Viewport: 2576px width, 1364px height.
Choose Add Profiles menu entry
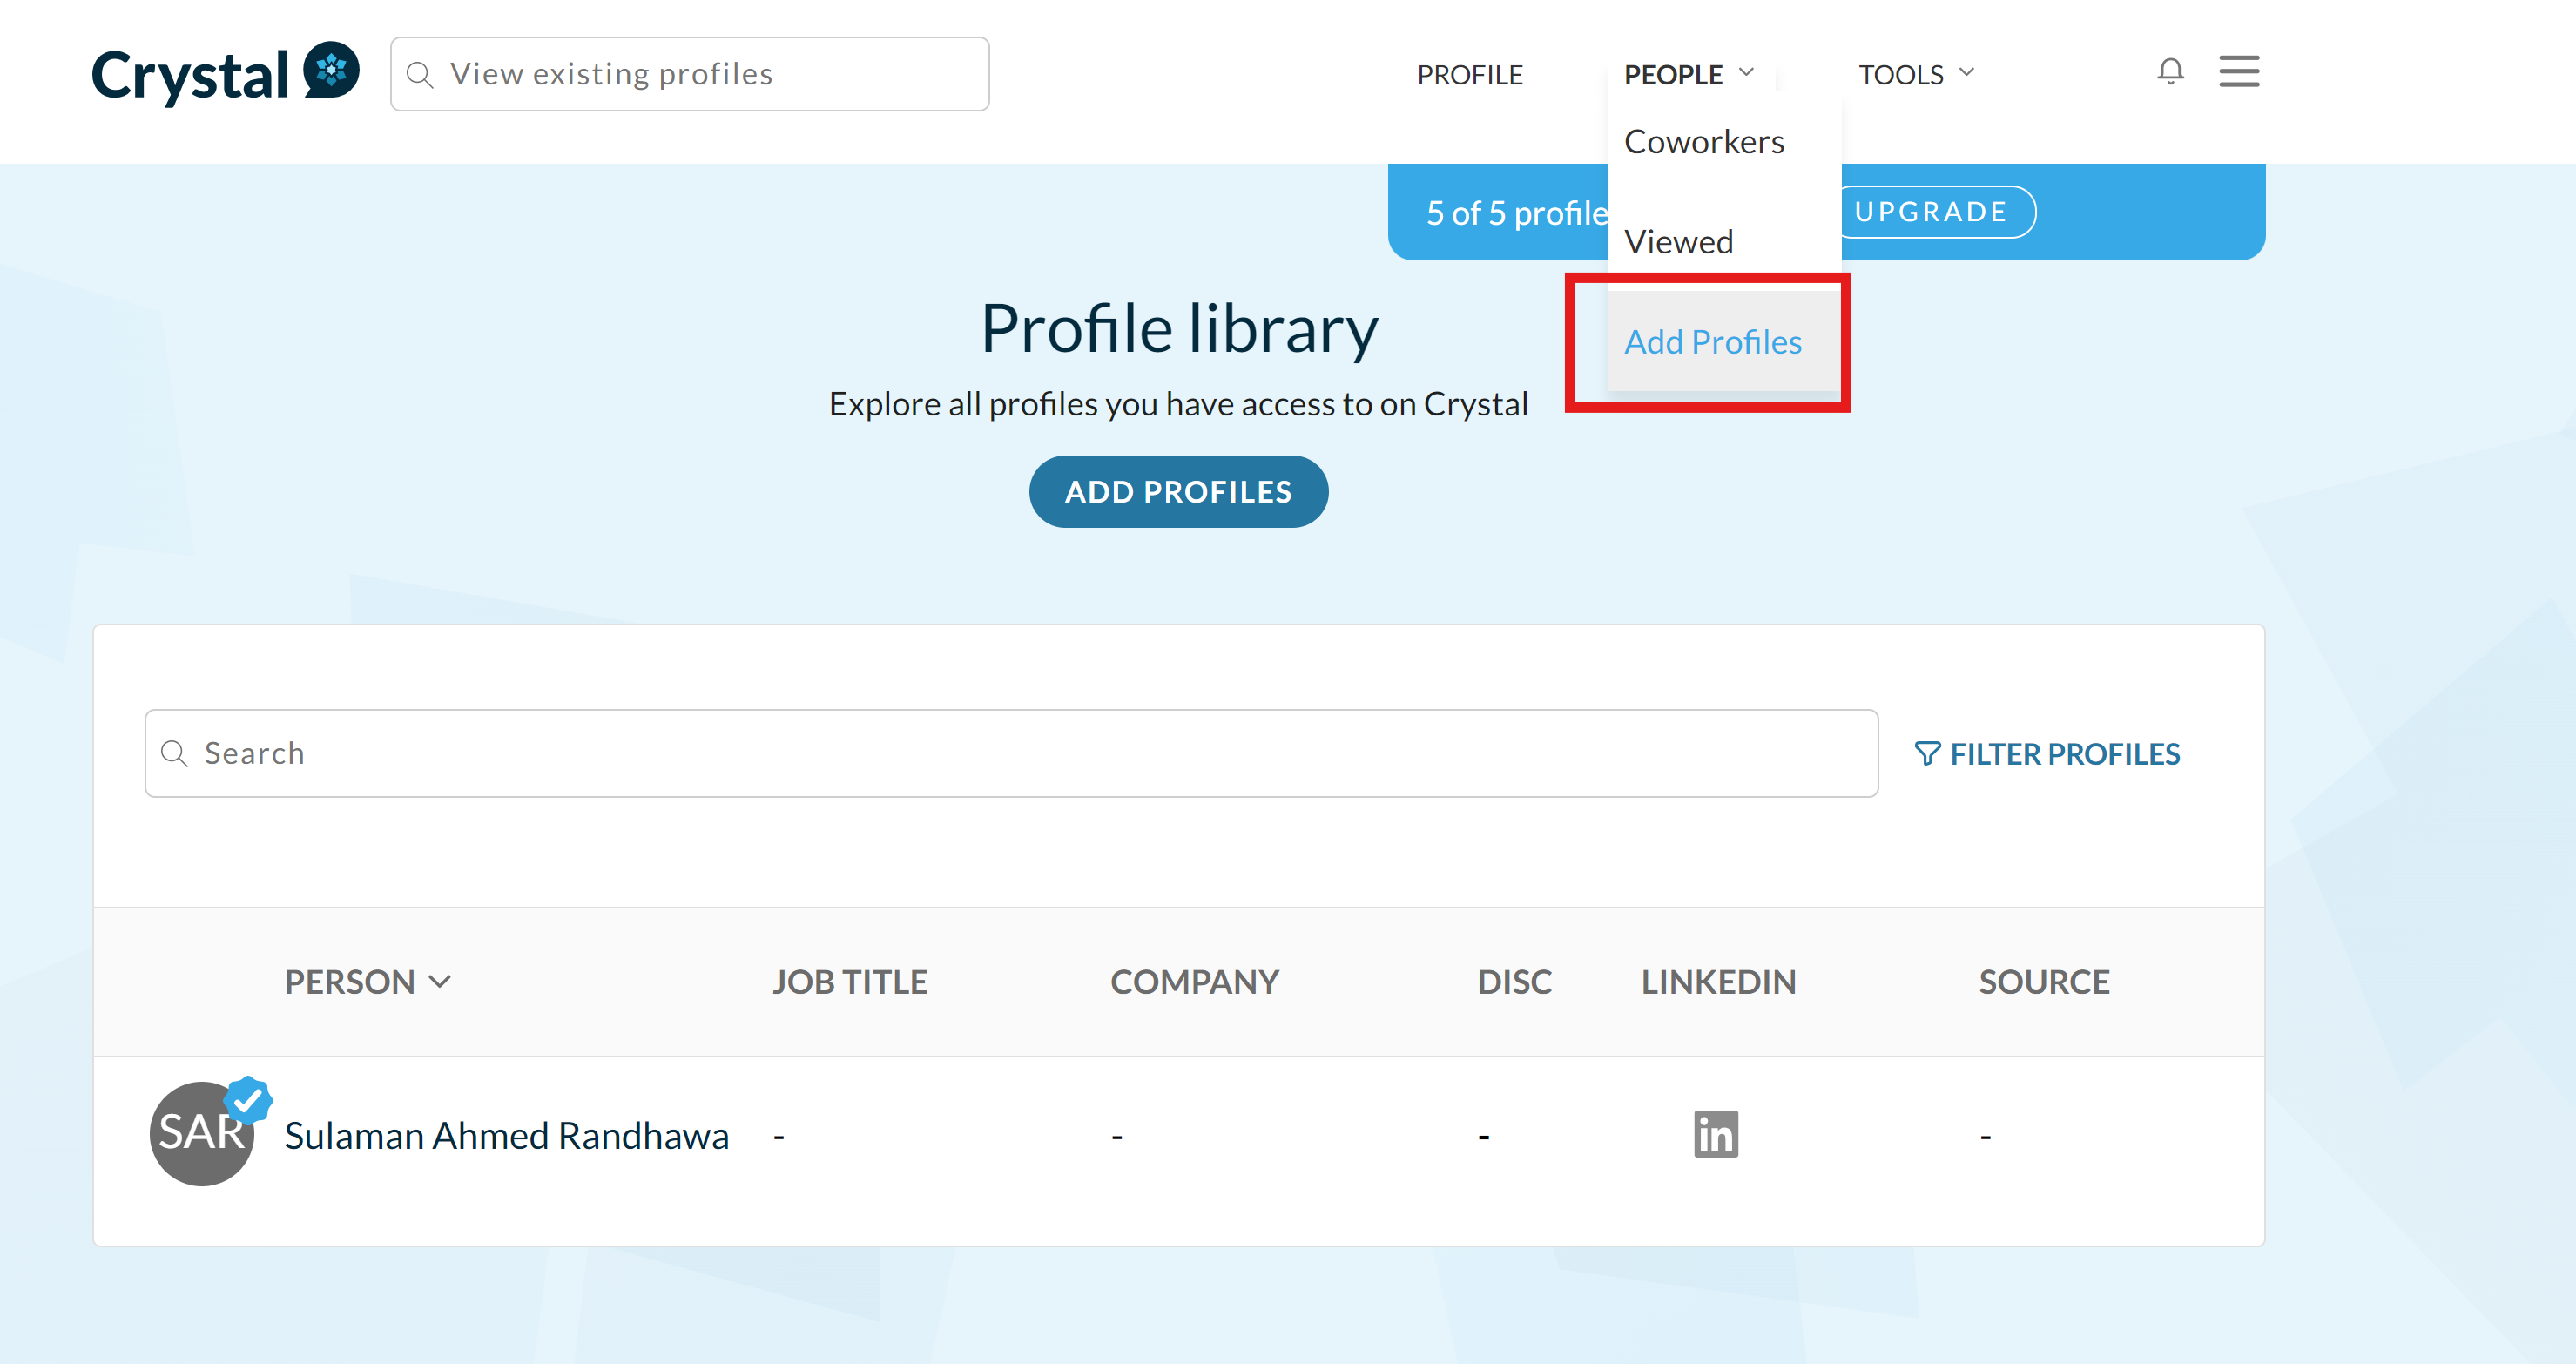[1712, 342]
